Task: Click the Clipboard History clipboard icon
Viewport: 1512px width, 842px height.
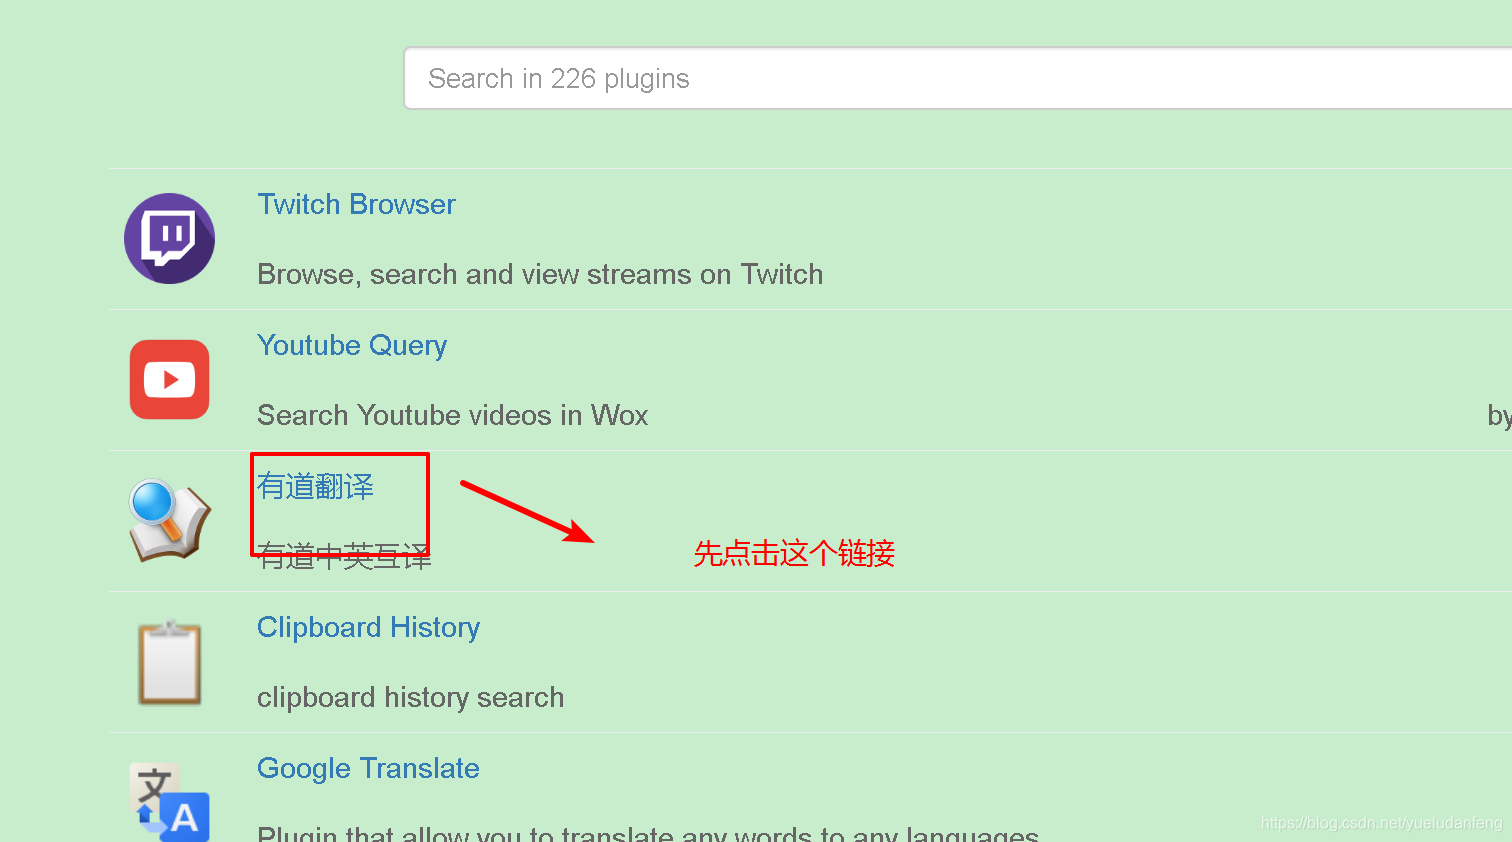Action: (169, 662)
